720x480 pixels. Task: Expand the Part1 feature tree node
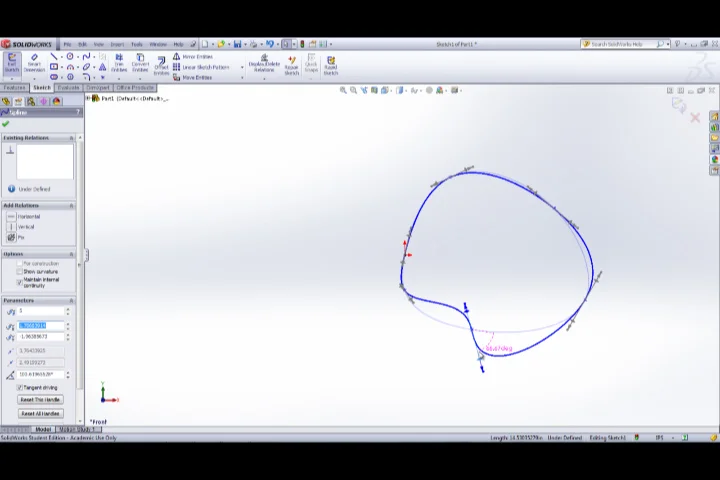tap(88, 98)
